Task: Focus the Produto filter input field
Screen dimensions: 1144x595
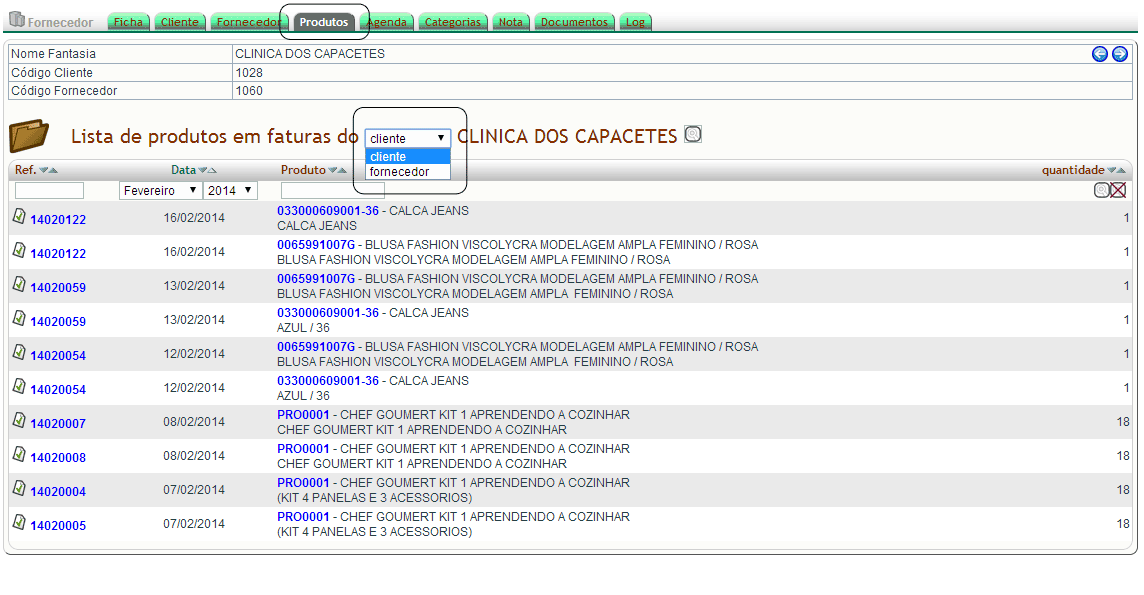Action: click(333, 190)
